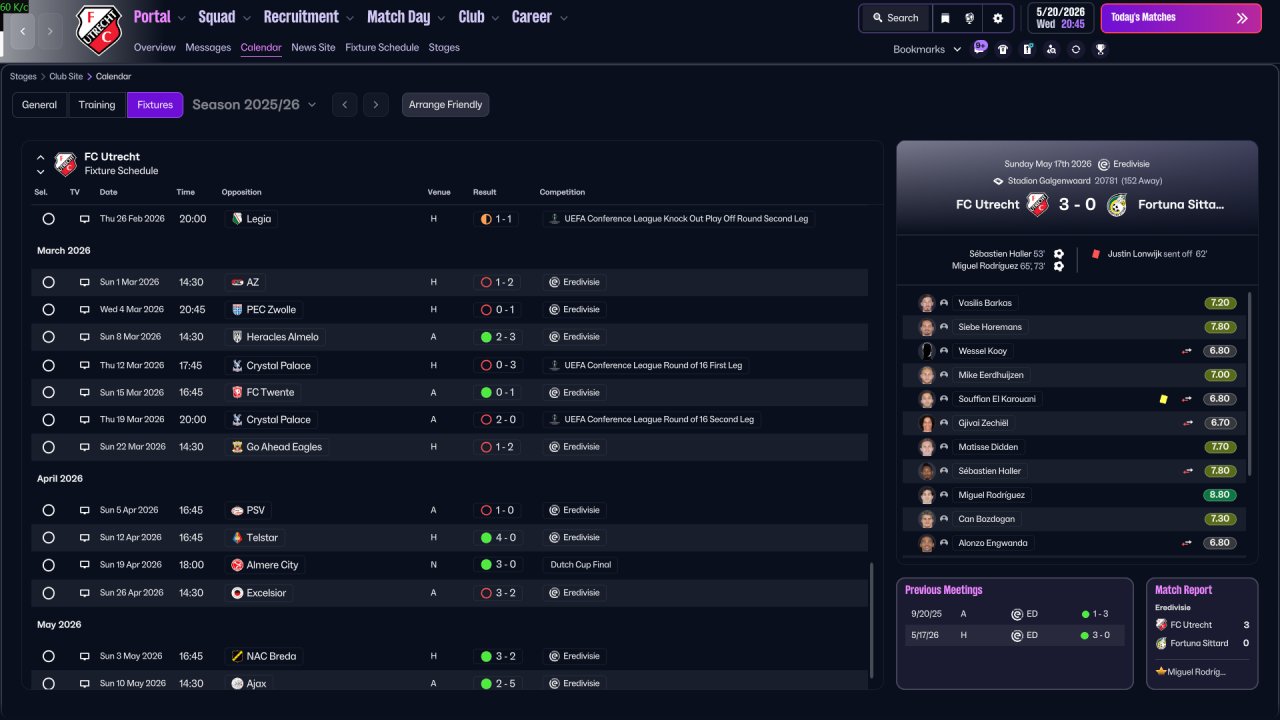Select the radio button for the AZ fixture
The image size is (1280, 720).
[x=48, y=282]
